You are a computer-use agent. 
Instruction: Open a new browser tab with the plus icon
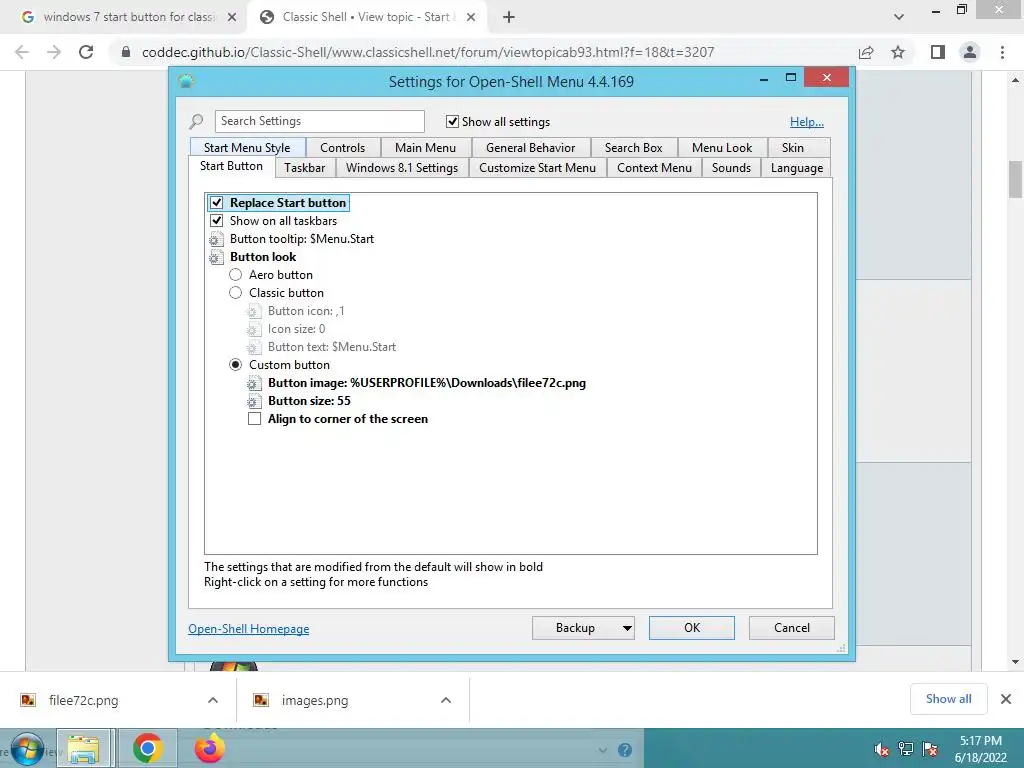[509, 18]
